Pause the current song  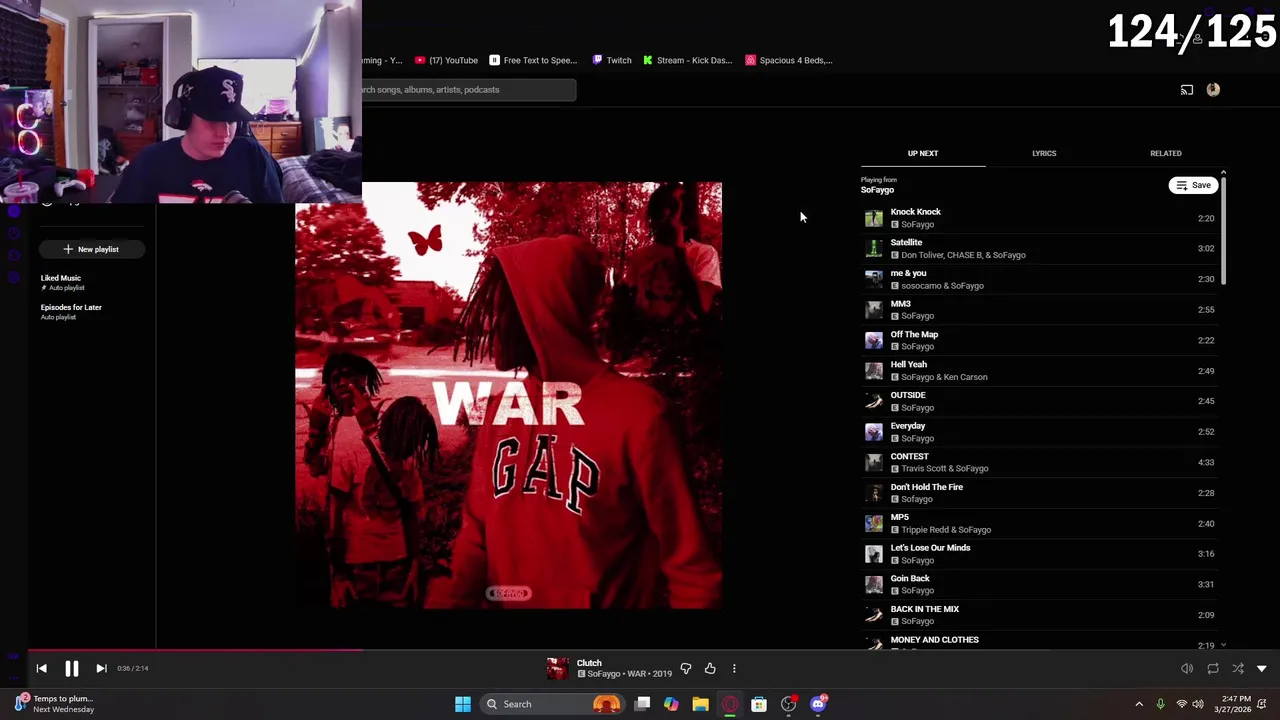point(72,668)
